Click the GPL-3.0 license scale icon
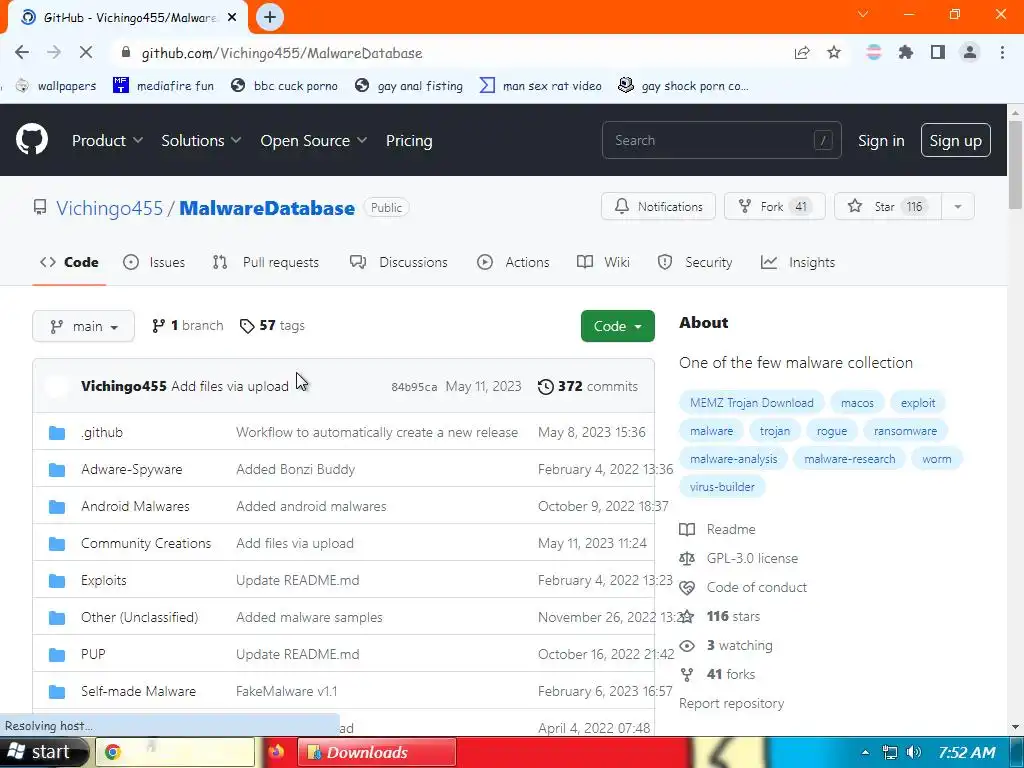Viewport: 1024px width, 768px height. pyautogui.click(x=687, y=558)
